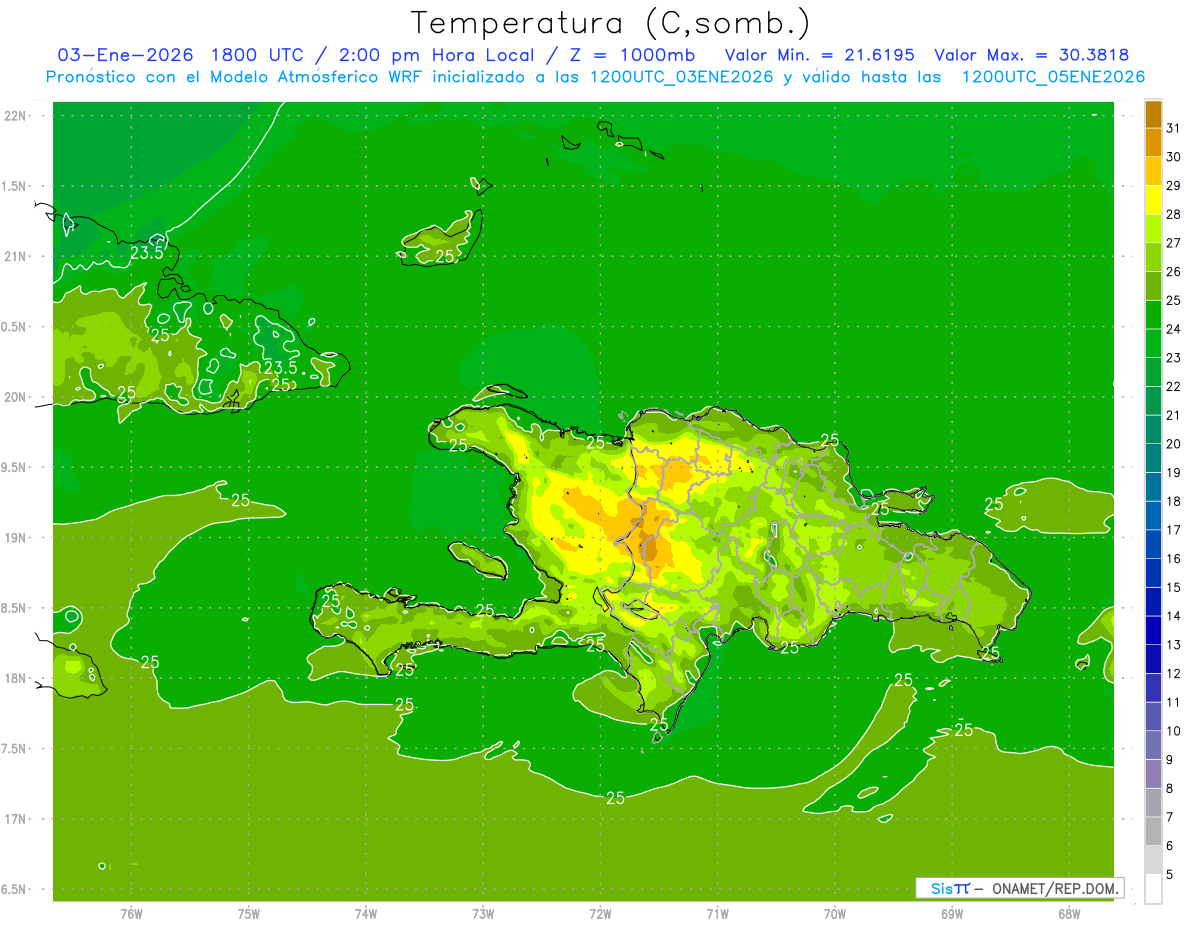Image resolution: width=1200 pixels, height=927 pixels.
Task: Click the legend value label "24"
Action: (1174, 329)
